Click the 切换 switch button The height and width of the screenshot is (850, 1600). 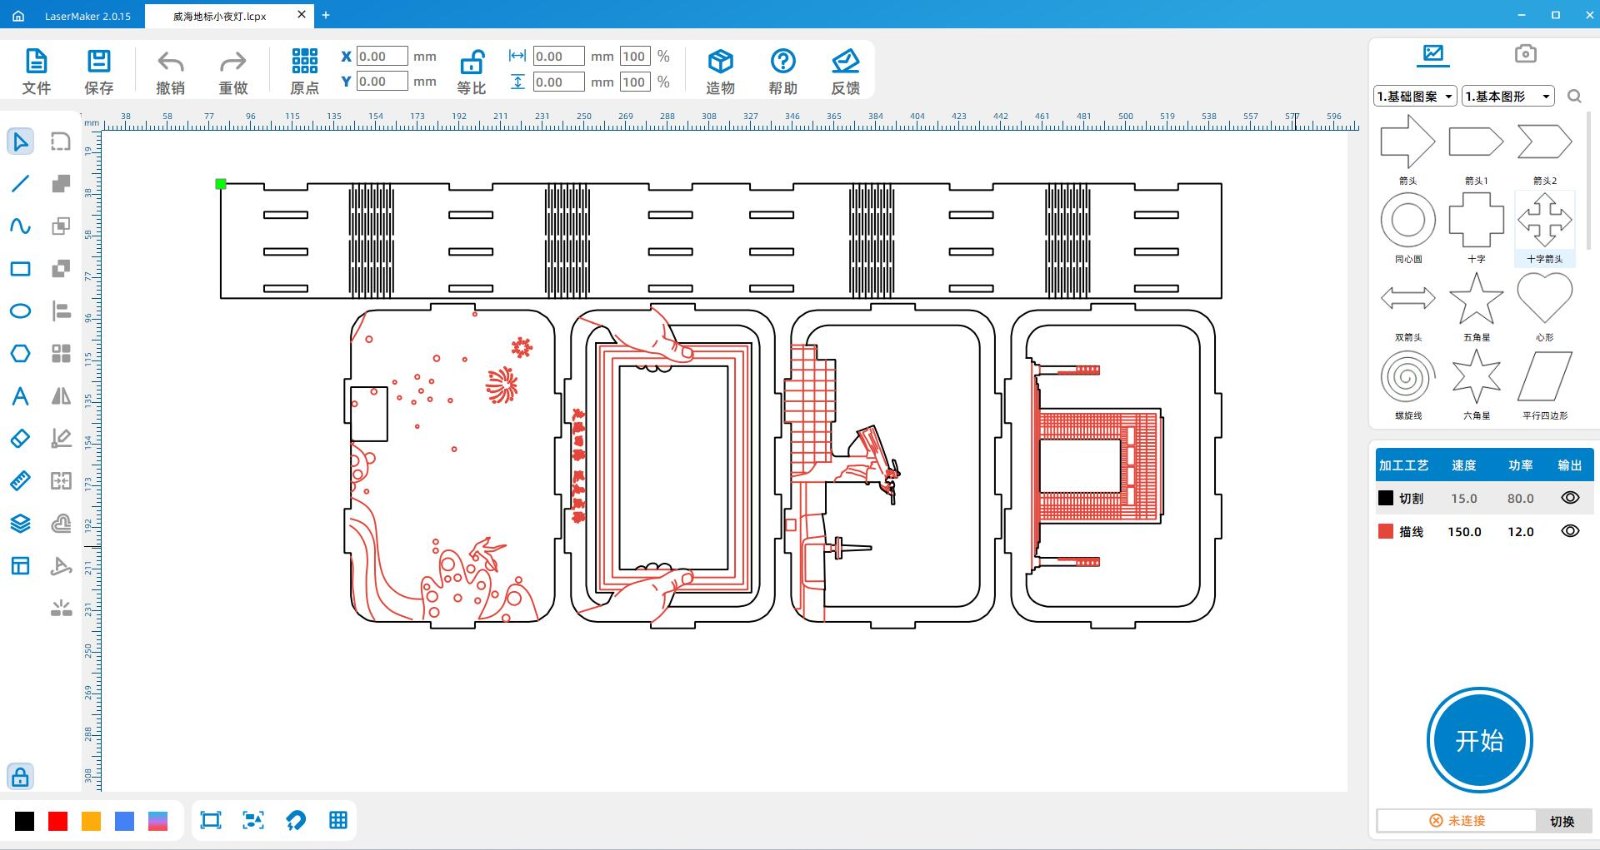[x=1562, y=821]
